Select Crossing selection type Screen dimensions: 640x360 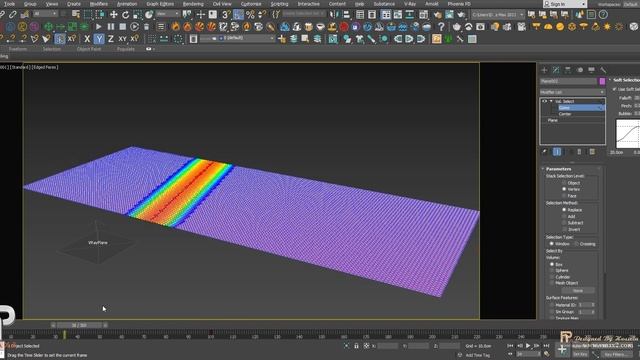pos(577,244)
